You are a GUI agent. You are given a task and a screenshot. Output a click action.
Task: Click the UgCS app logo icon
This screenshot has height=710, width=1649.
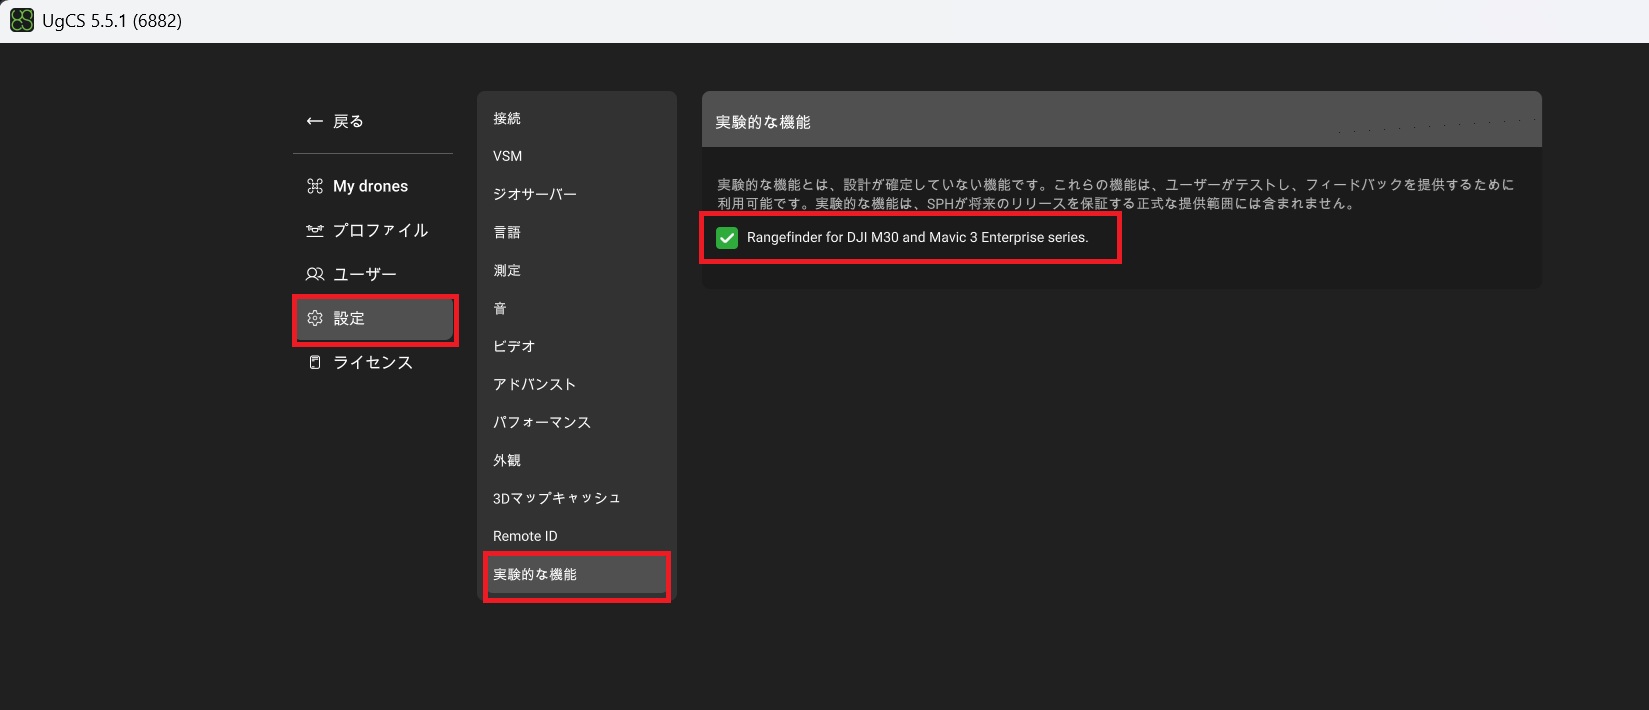click(x=21, y=21)
